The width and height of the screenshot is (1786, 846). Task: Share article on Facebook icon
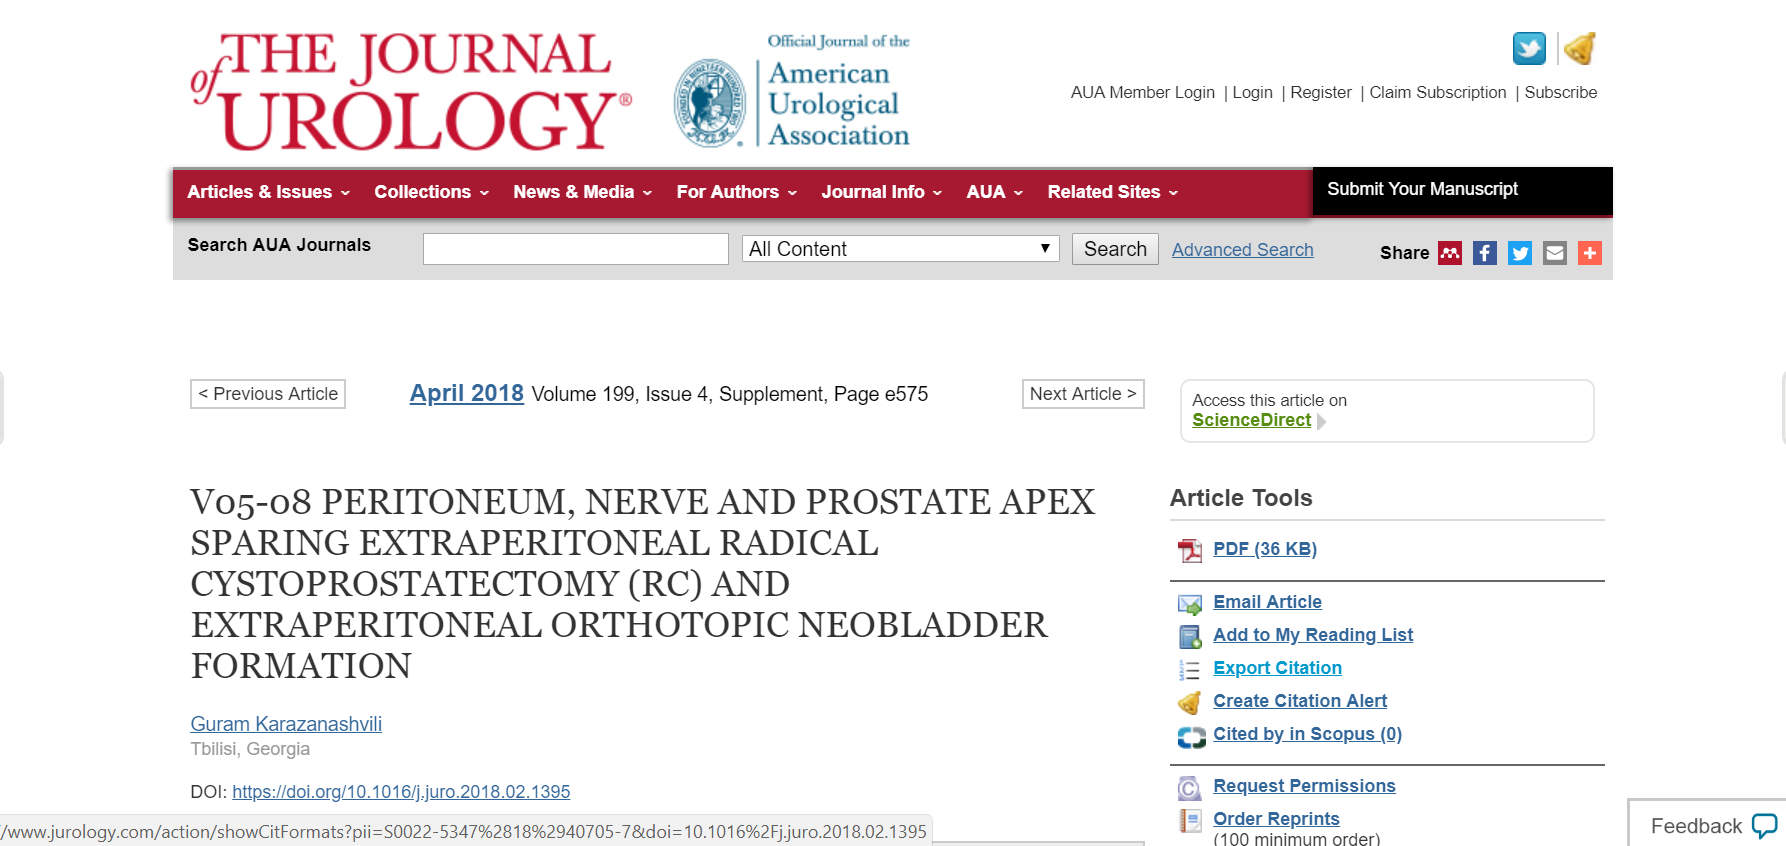[1485, 253]
